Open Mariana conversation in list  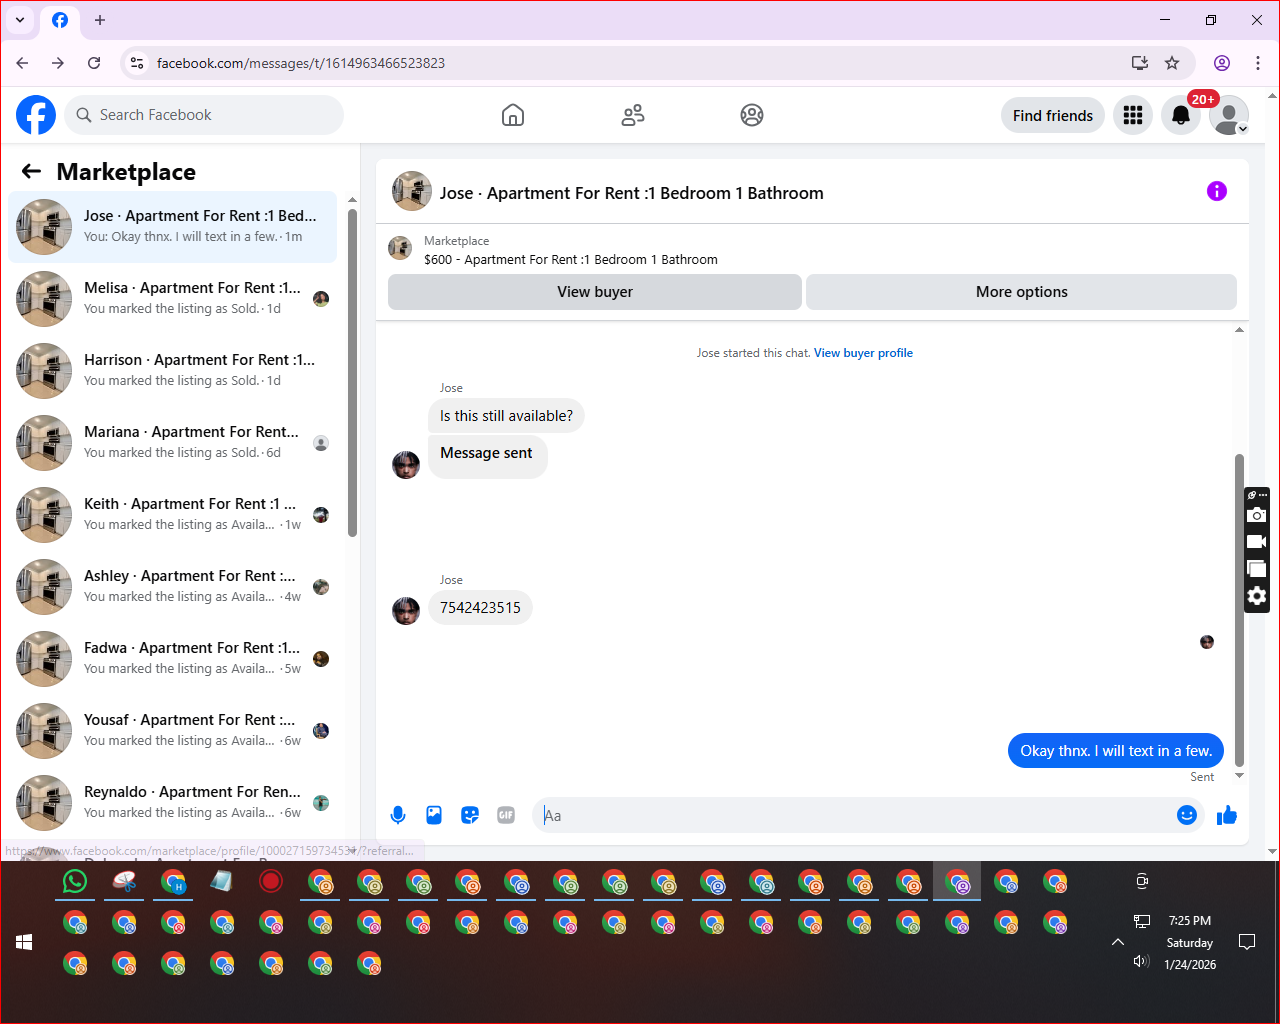click(x=173, y=443)
